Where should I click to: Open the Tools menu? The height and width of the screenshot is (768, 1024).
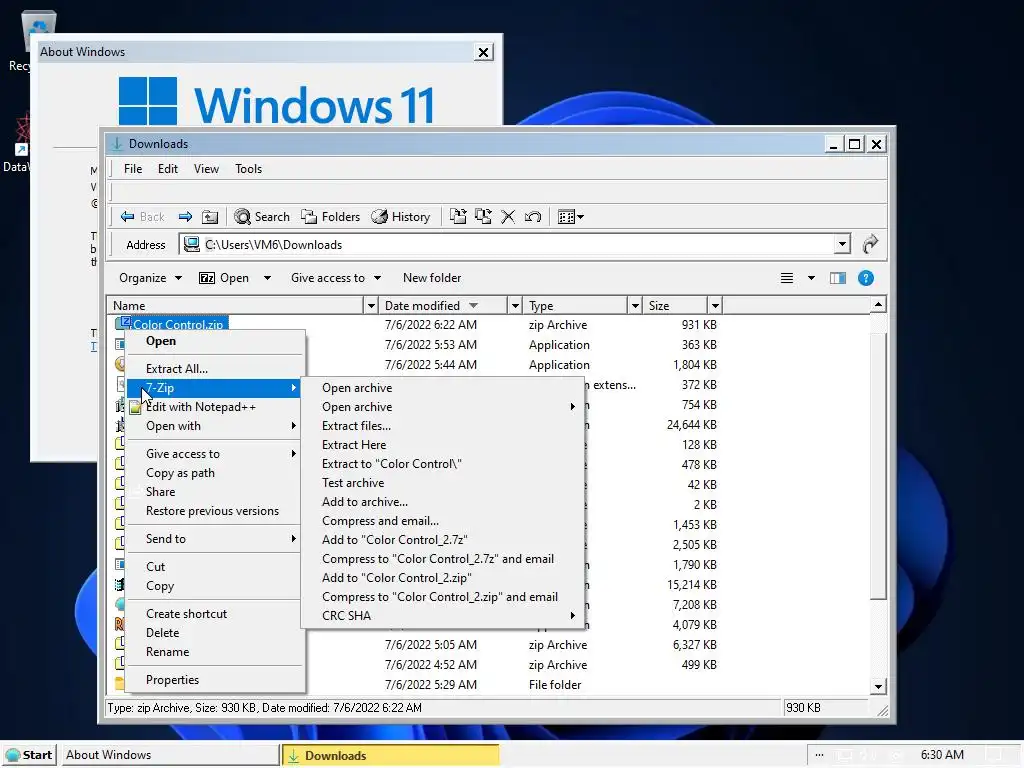pyautogui.click(x=248, y=168)
